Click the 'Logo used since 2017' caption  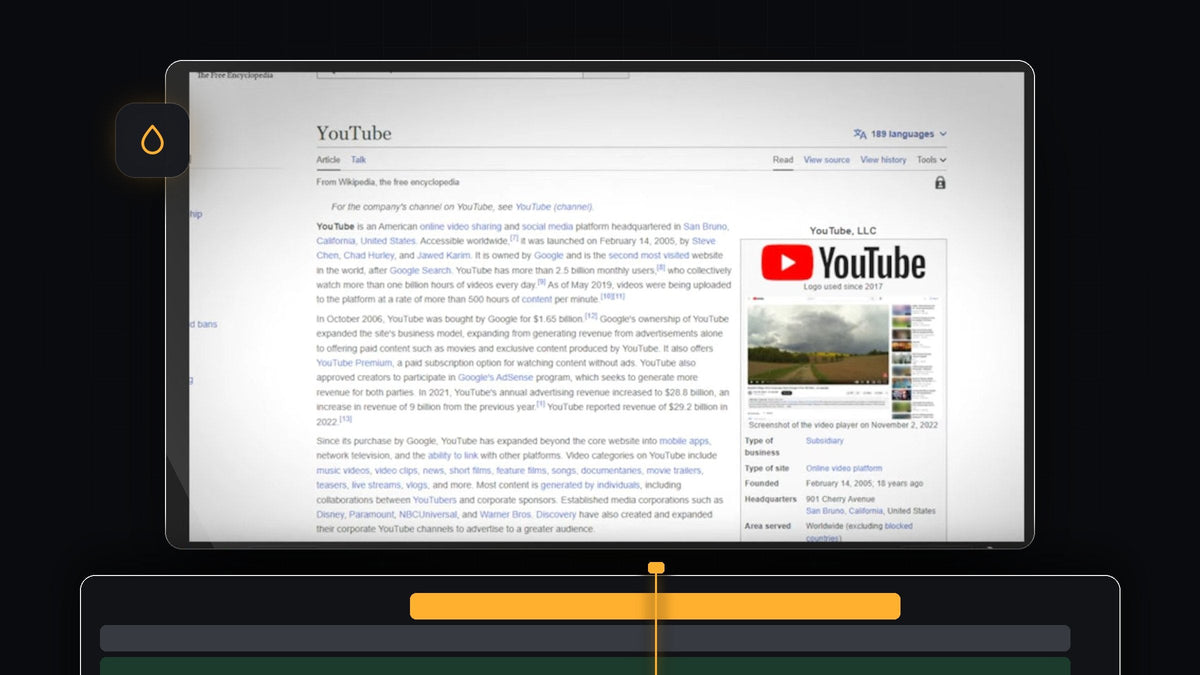coord(843,286)
